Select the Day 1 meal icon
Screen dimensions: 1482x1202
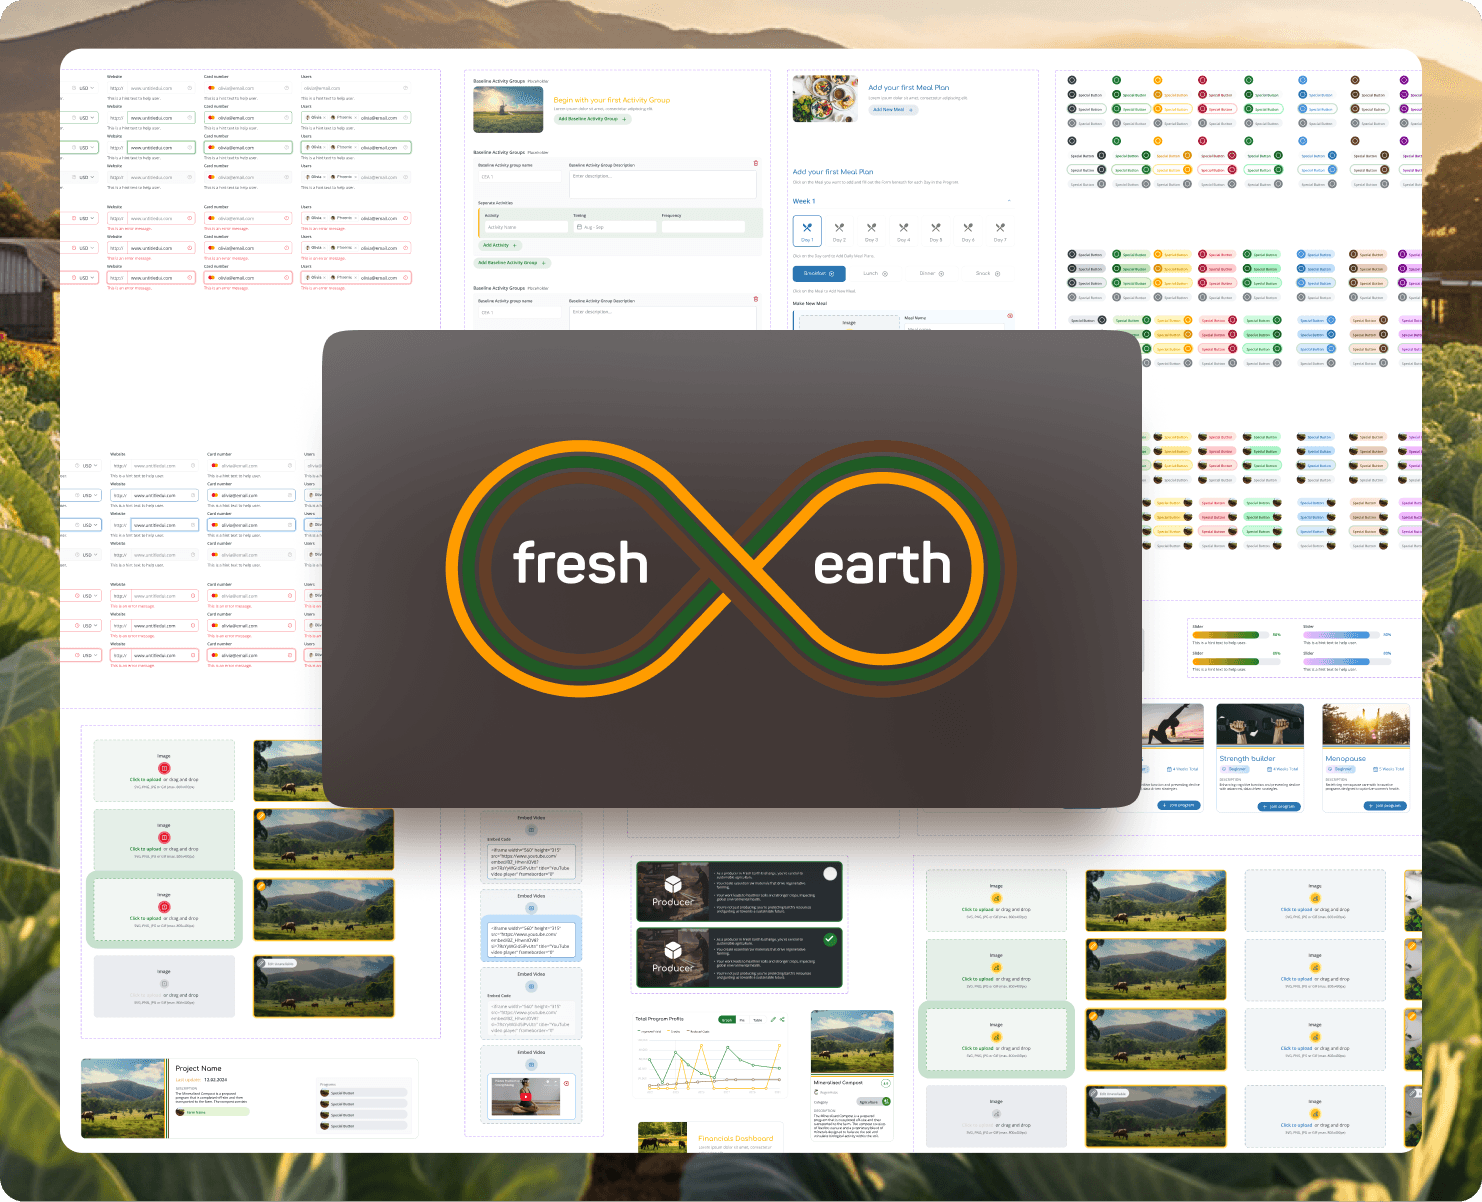(807, 227)
